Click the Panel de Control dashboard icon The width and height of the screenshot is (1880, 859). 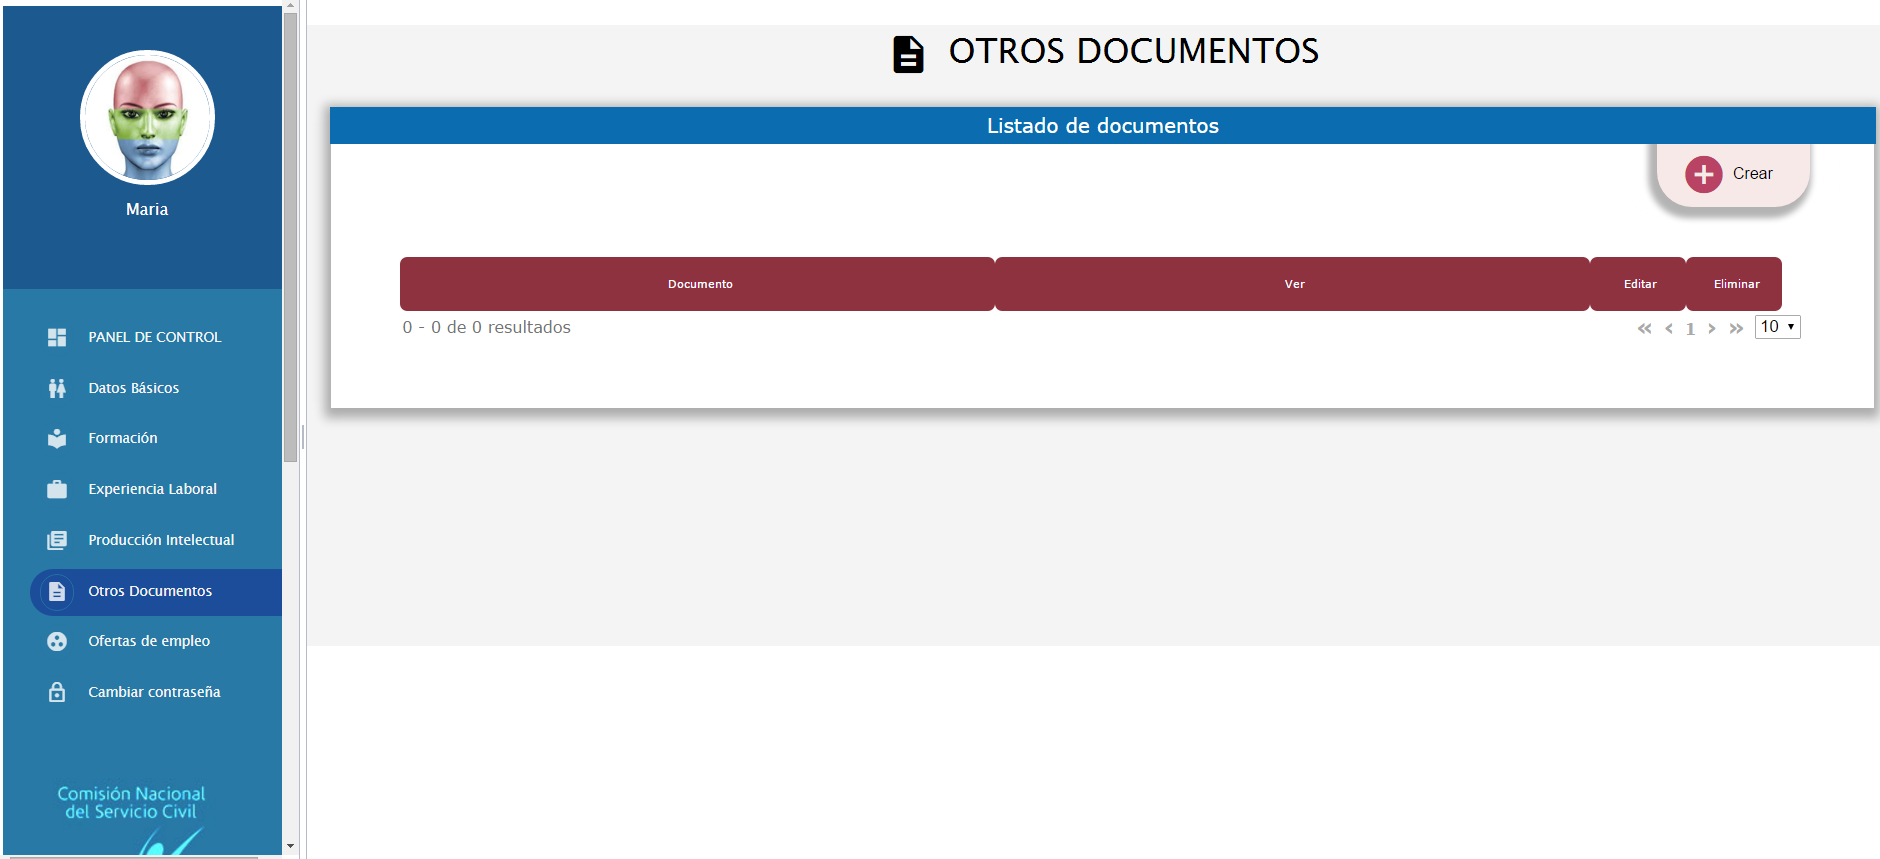pos(57,338)
